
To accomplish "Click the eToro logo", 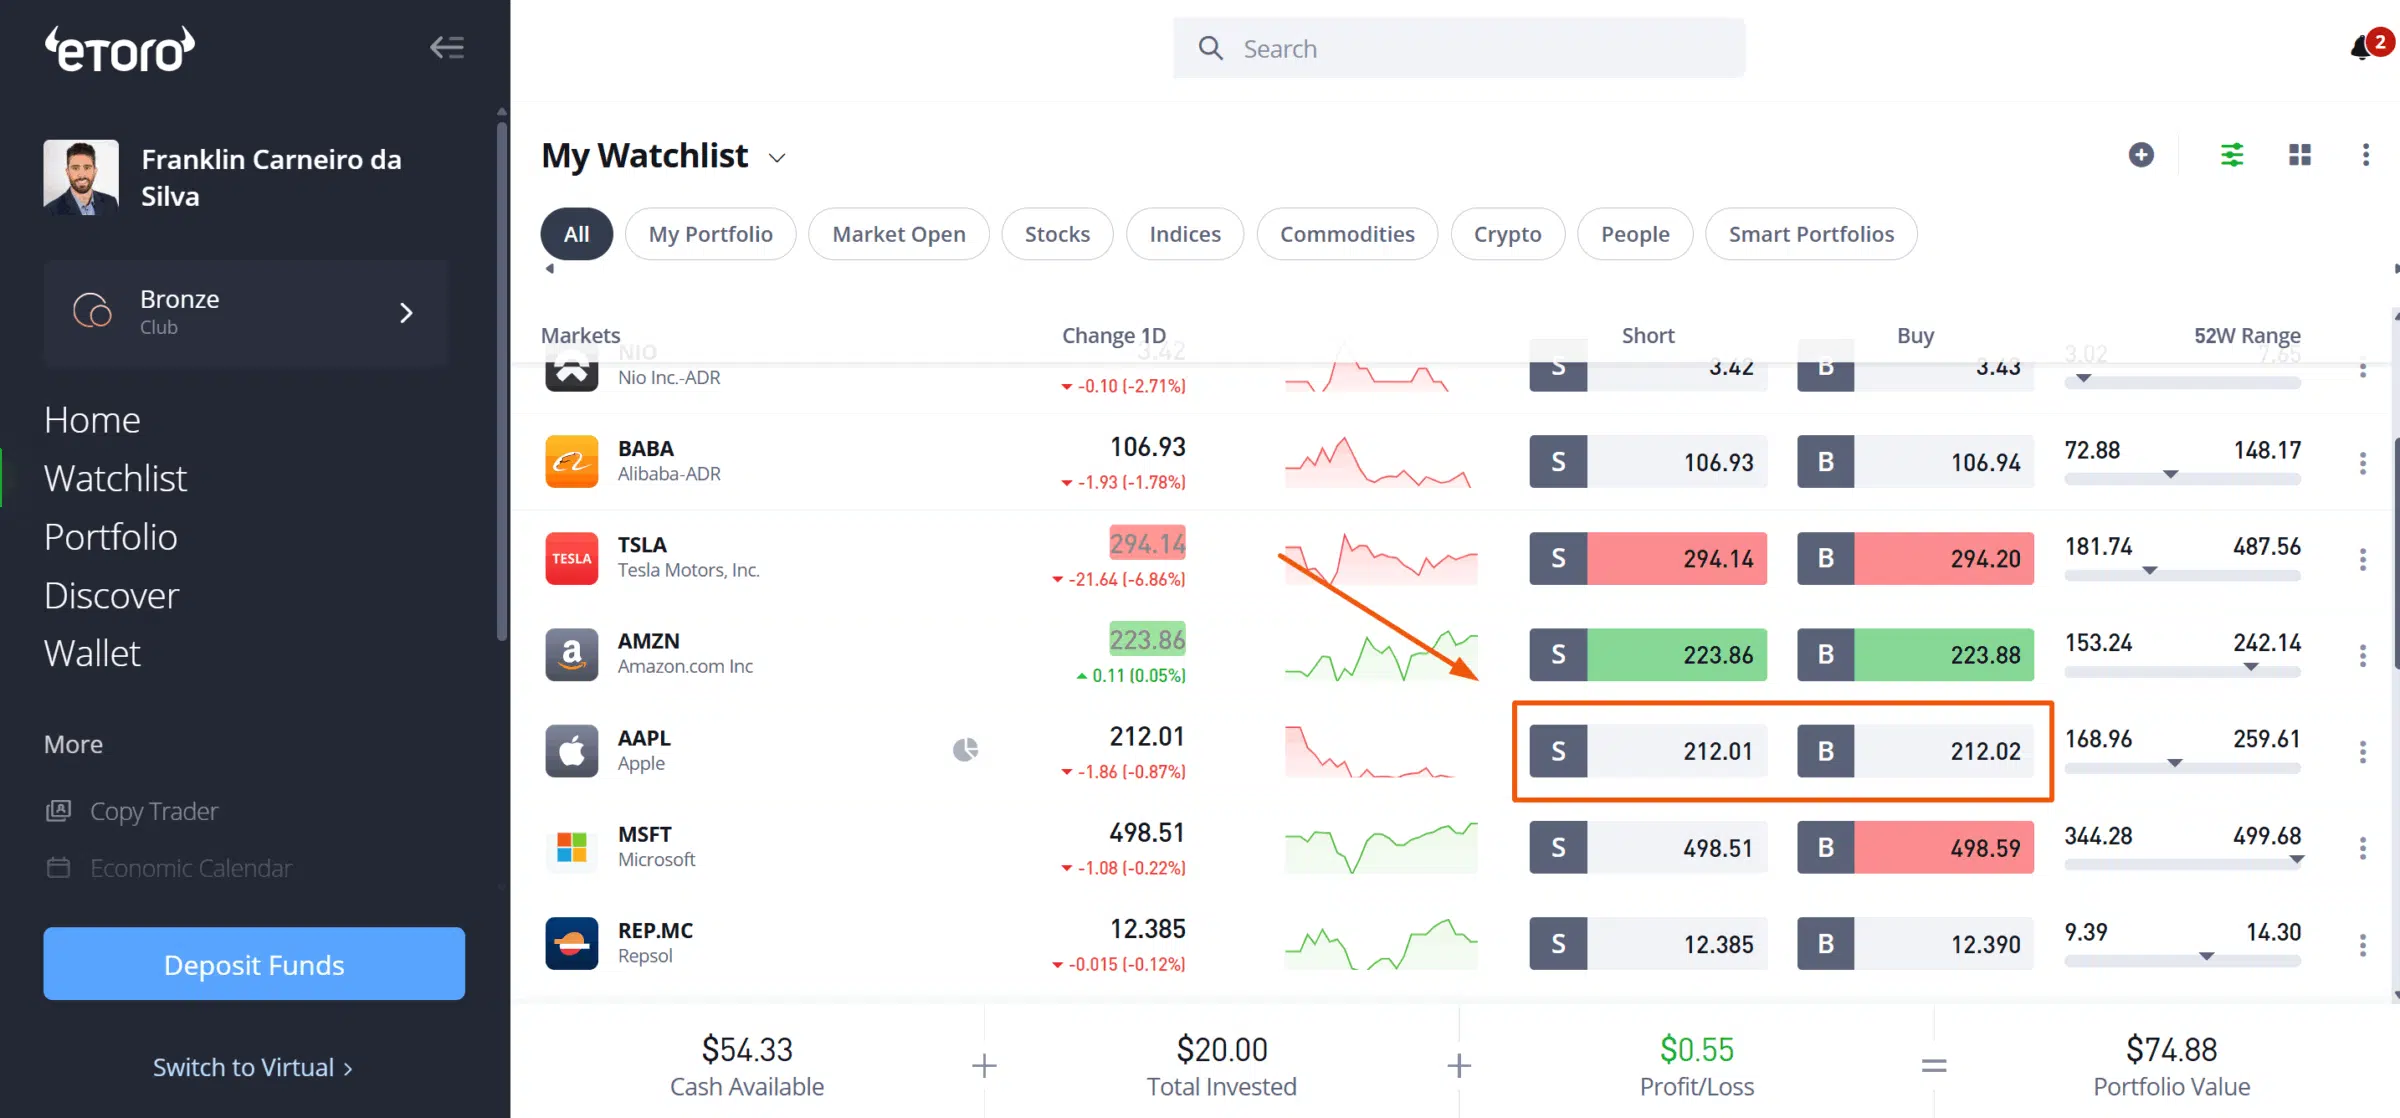I will (x=120, y=48).
